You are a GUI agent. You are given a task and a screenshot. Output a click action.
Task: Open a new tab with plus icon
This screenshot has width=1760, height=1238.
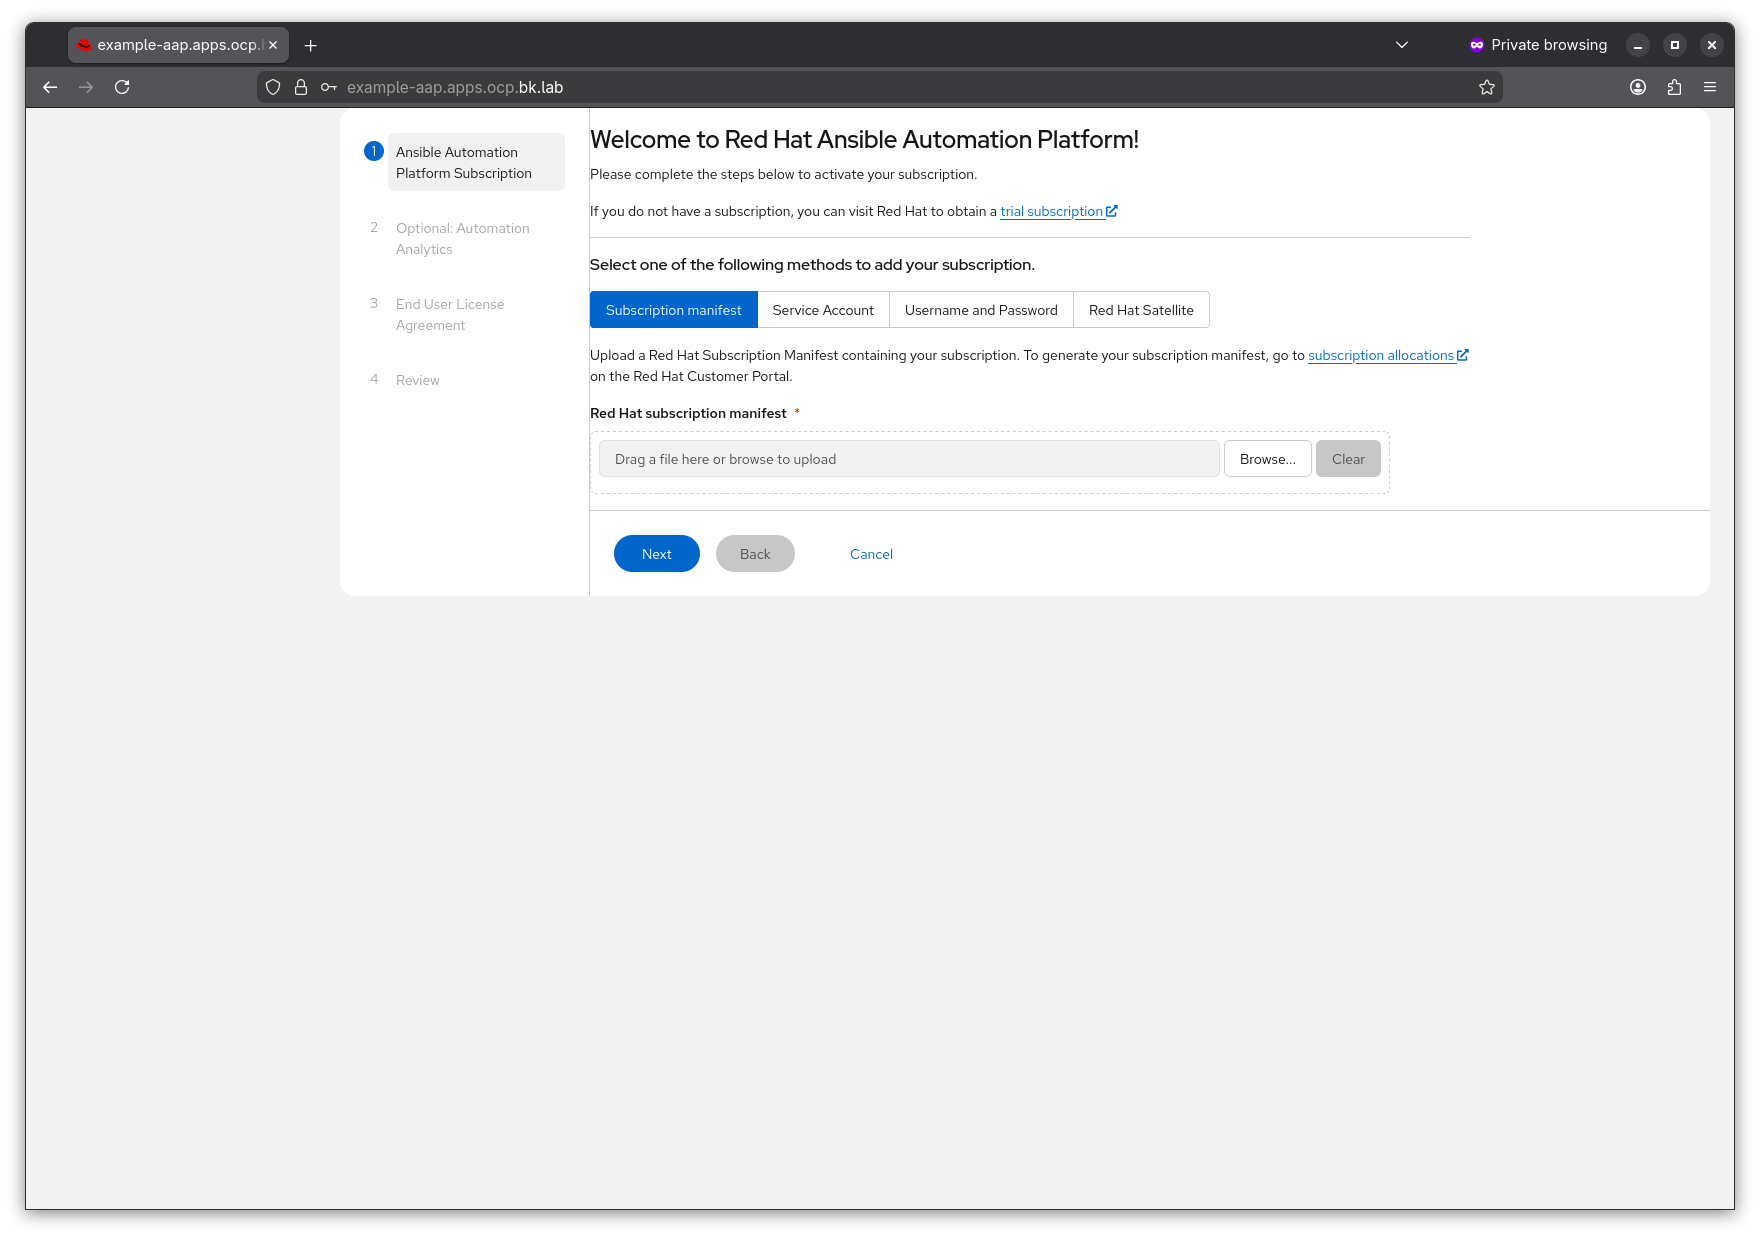pos(311,45)
